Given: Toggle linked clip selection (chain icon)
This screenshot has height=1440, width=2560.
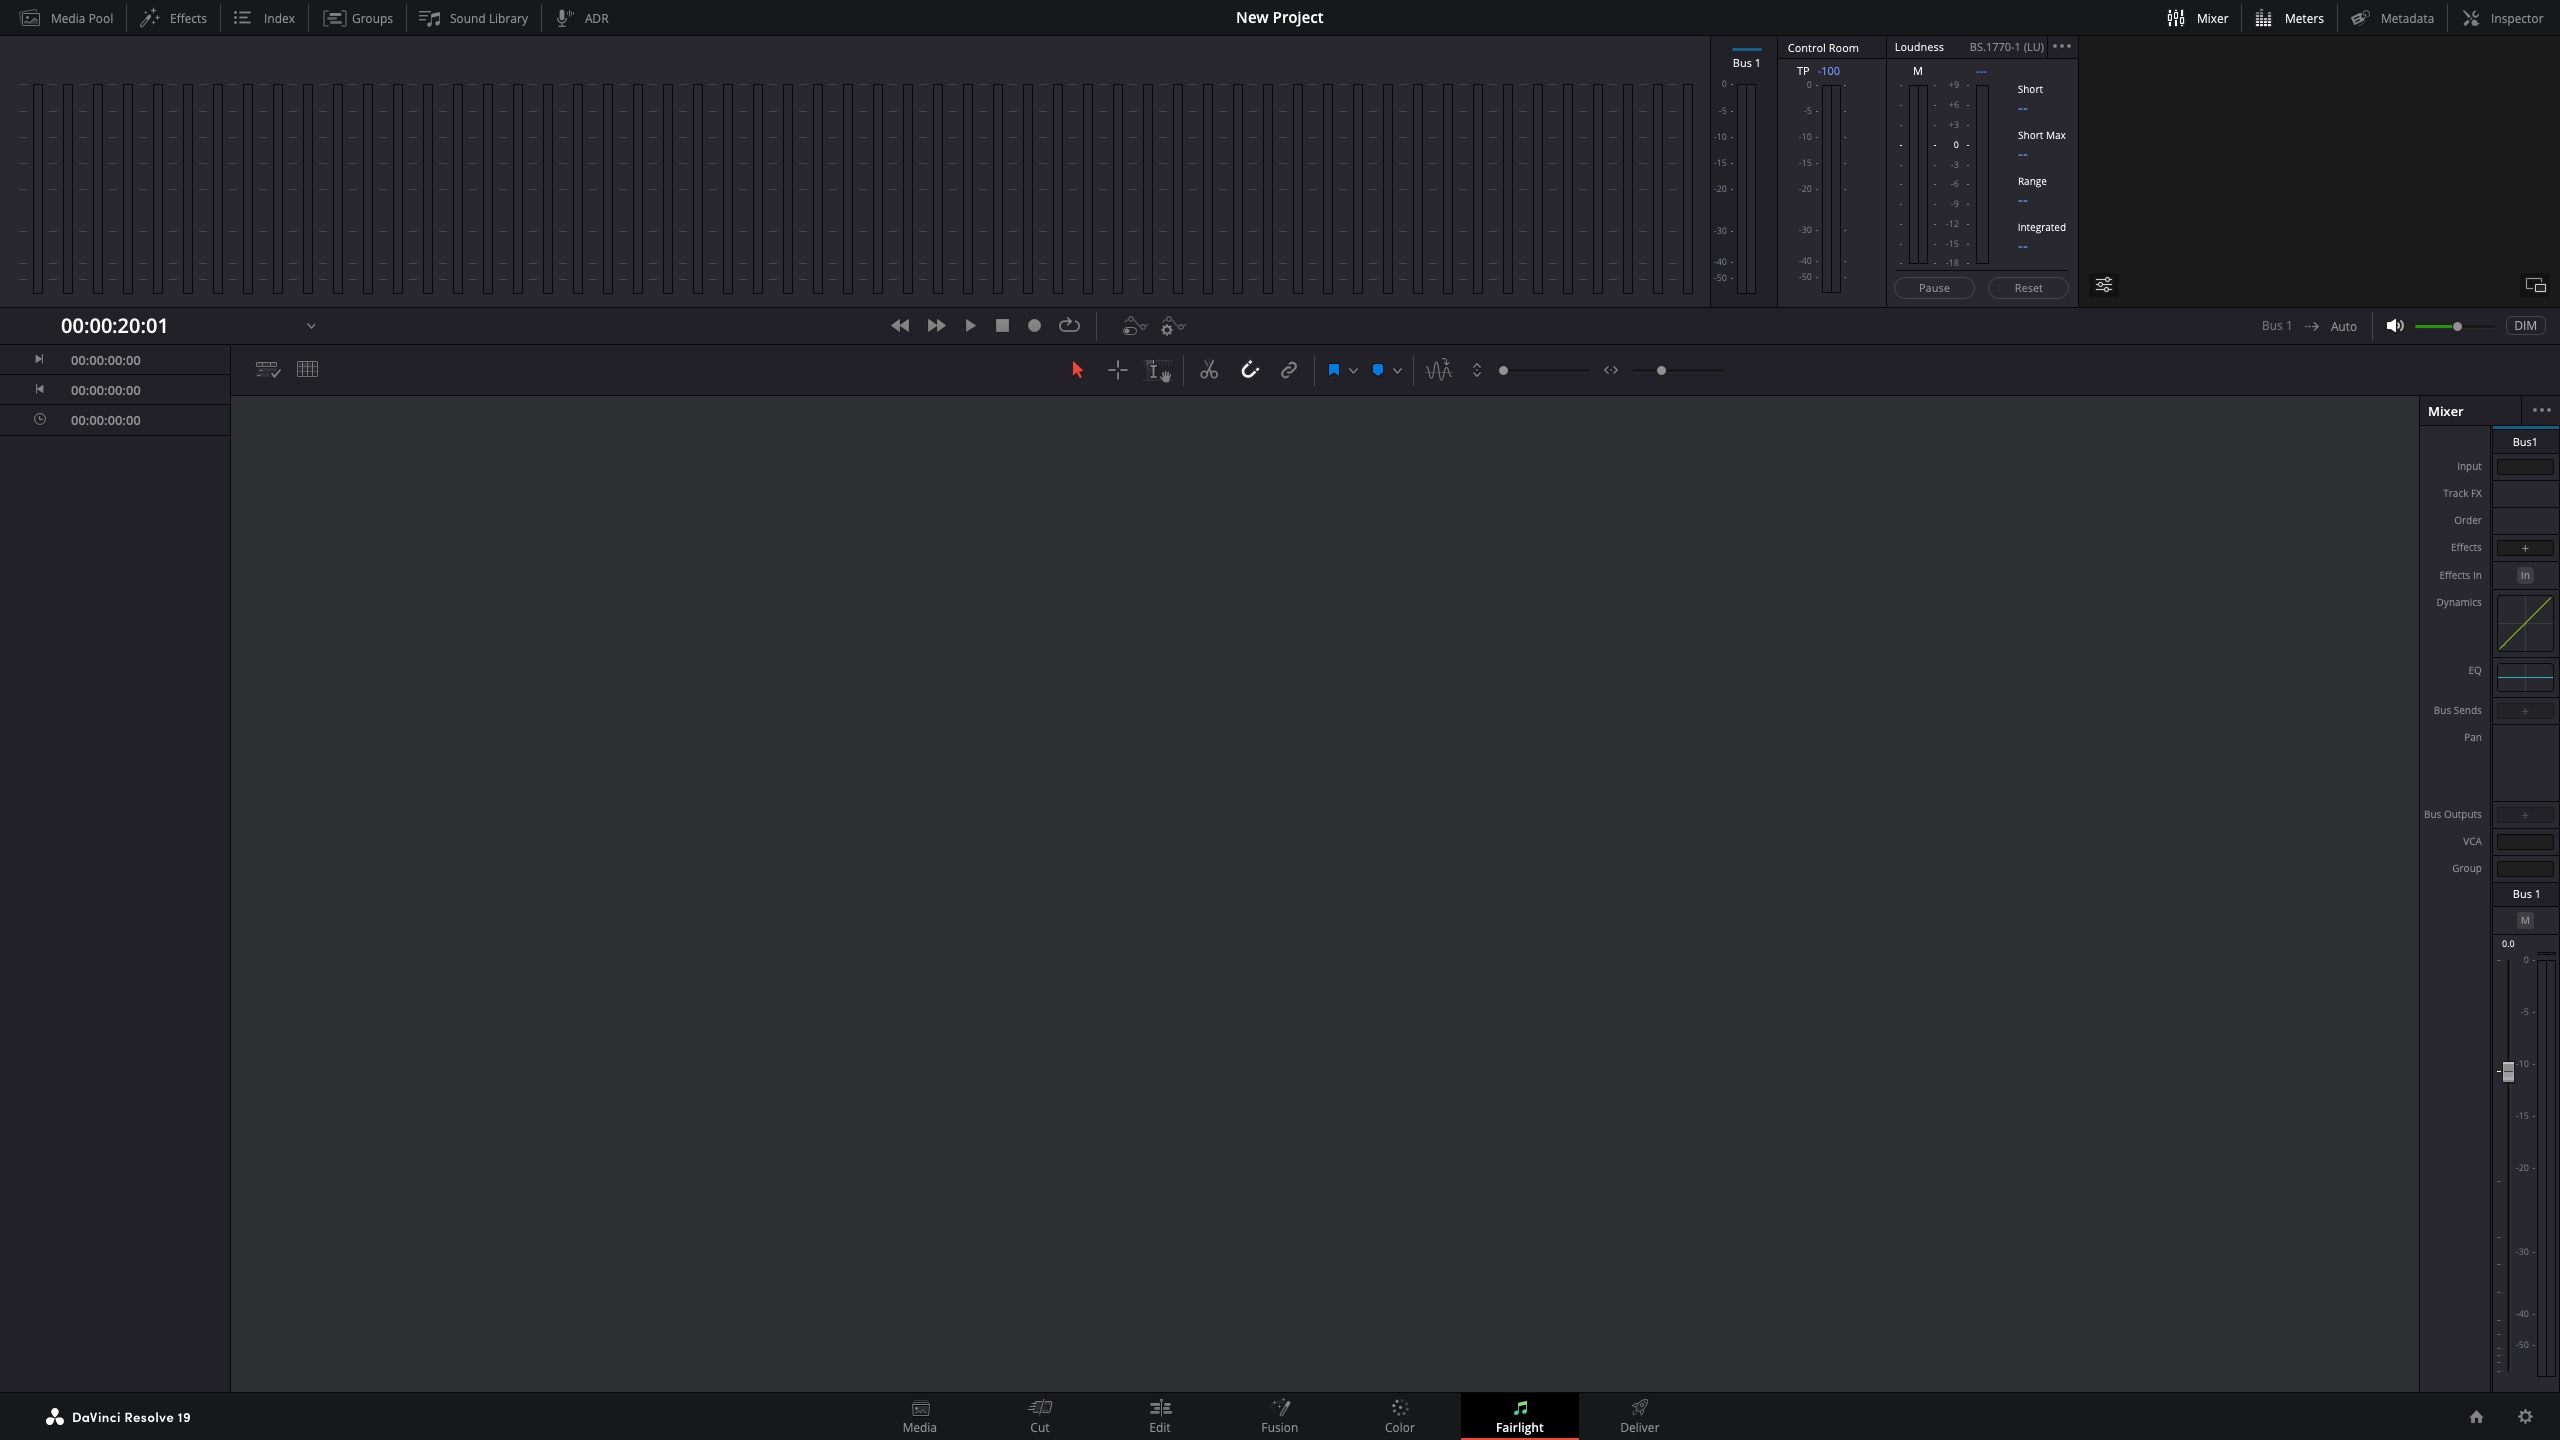Looking at the screenshot, I should (x=1289, y=369).
